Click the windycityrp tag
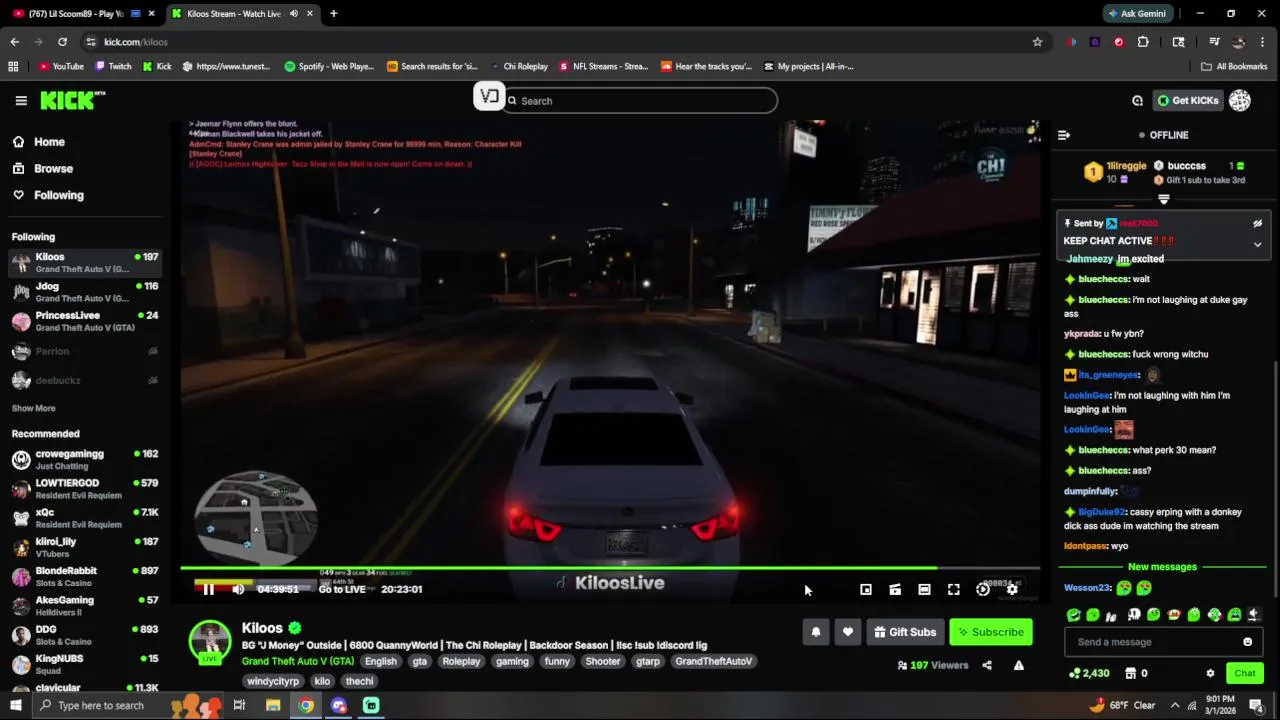Screen dimensions: 1280x720 click(273, 681)
